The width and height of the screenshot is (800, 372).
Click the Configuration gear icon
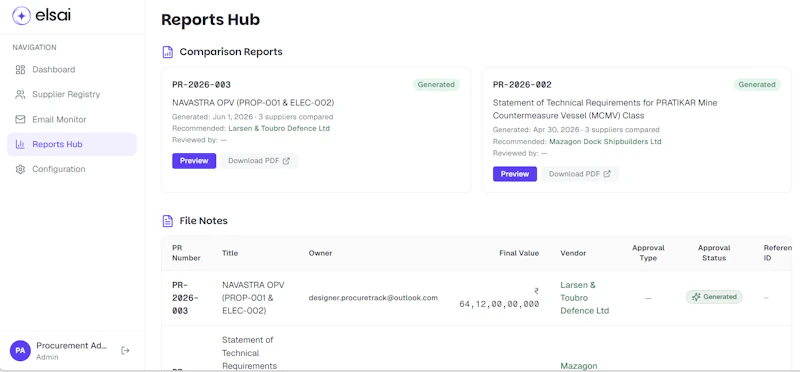coord(20,169)
